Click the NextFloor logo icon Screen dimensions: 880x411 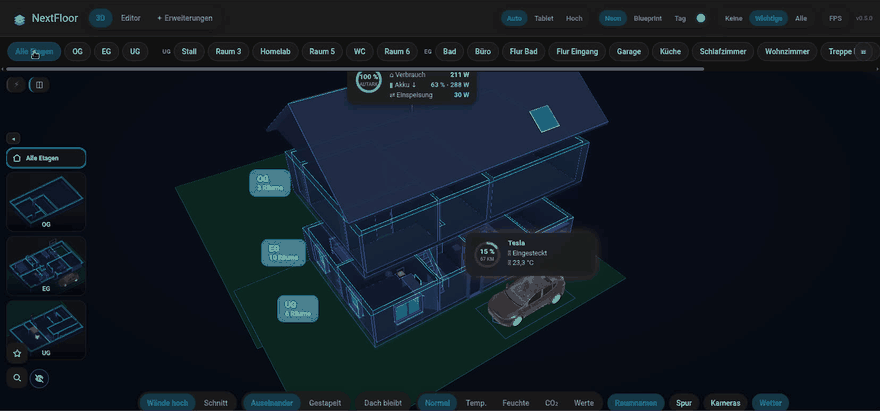coord(20,19)
